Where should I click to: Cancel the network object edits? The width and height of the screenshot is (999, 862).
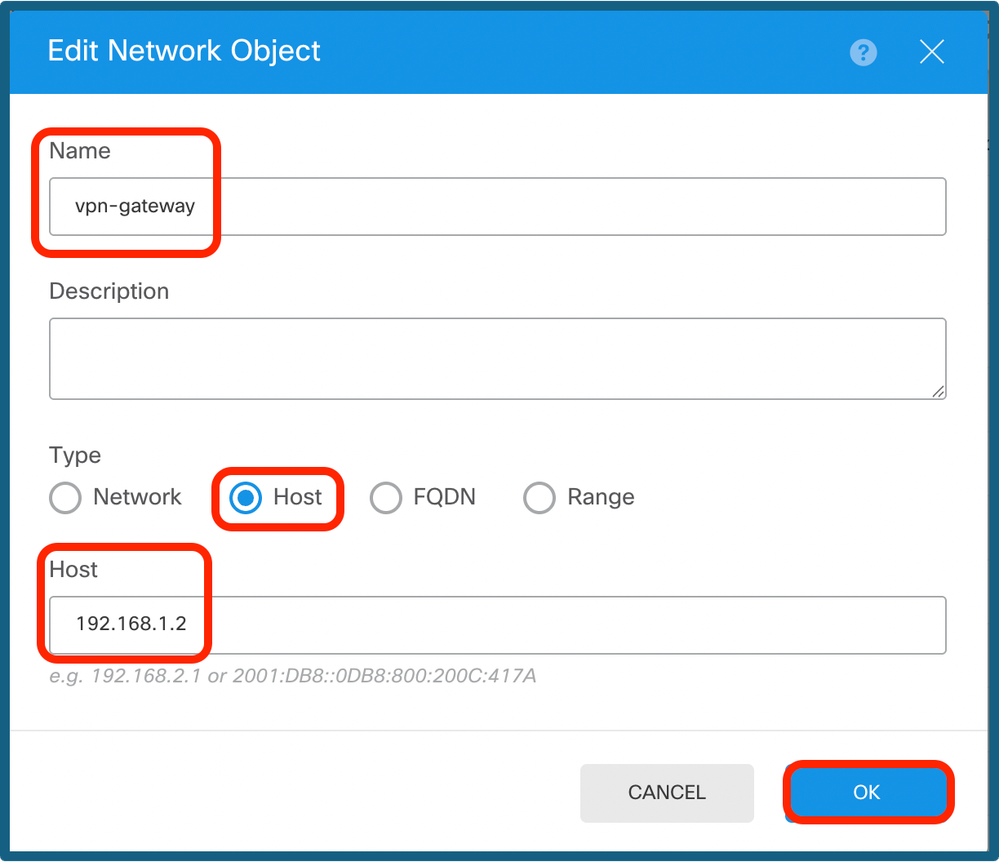[x=666, y=793]
